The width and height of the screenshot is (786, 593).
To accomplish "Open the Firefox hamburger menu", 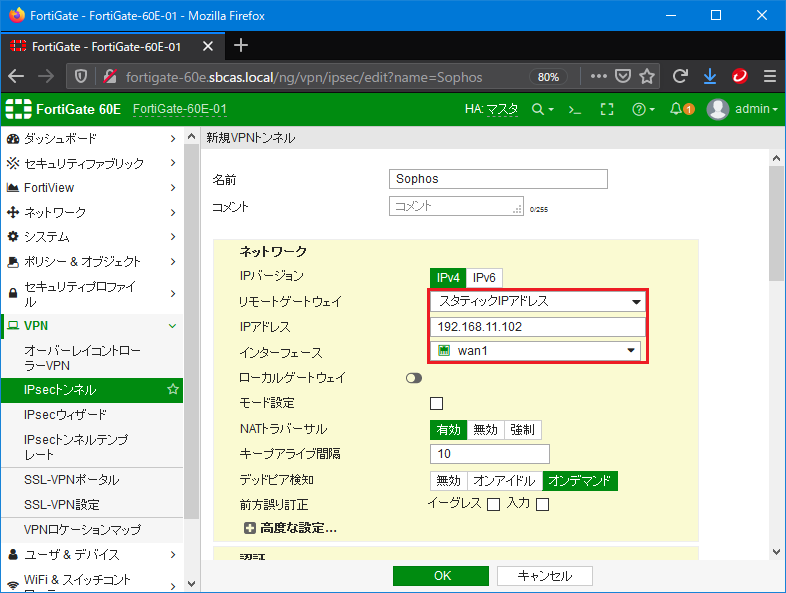I will pyautogui.click(x=770, y=76).
